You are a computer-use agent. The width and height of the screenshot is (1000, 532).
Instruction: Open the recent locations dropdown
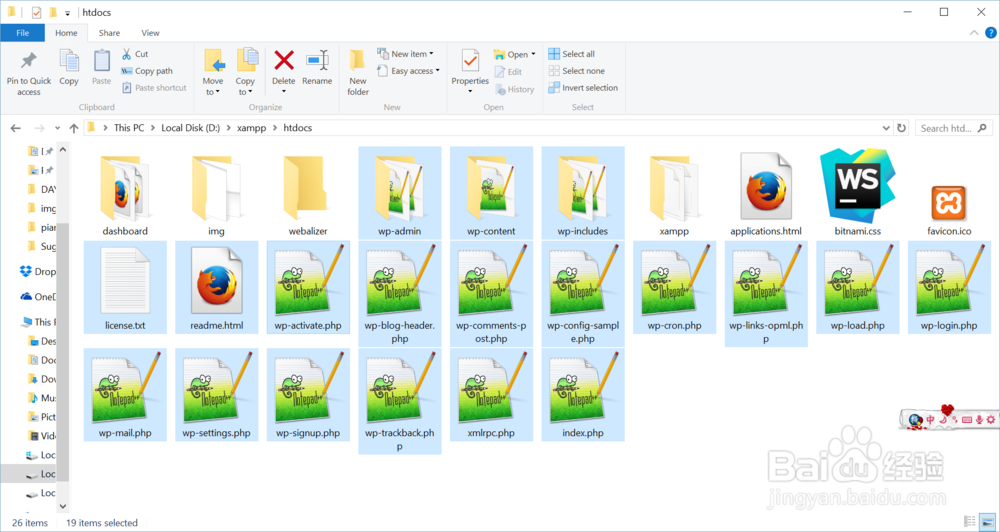click(x=57, y=128)
